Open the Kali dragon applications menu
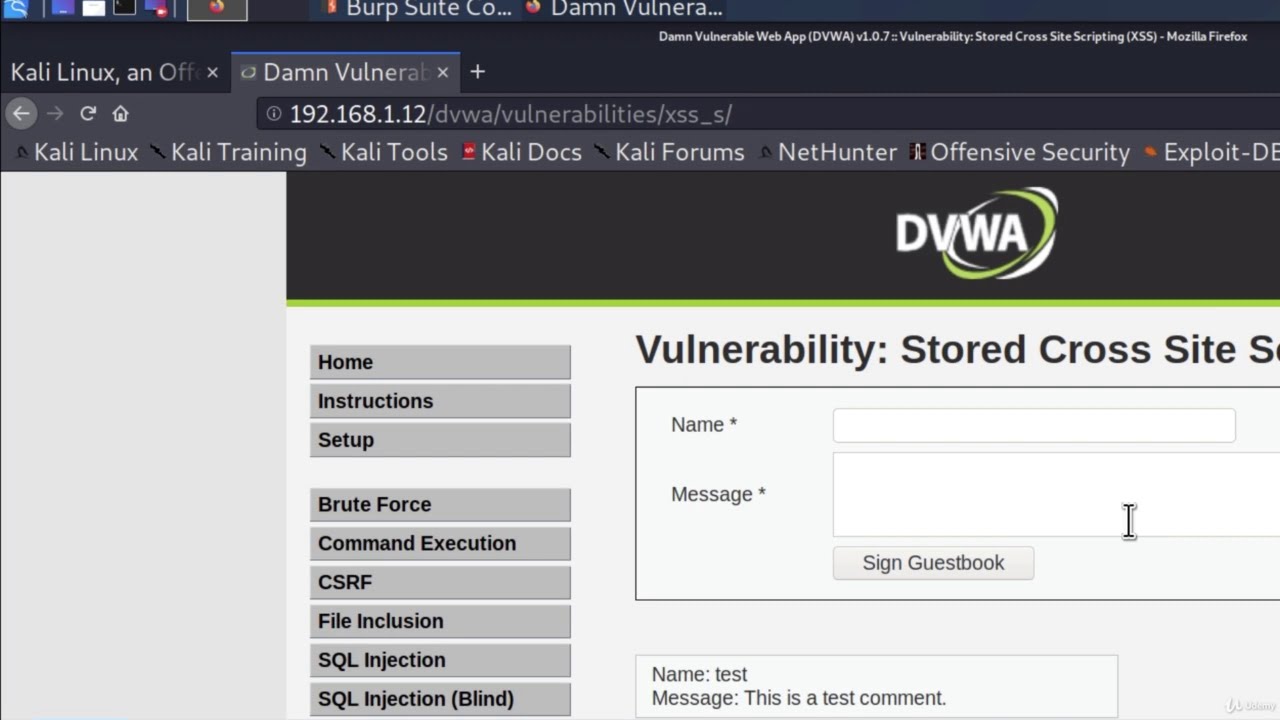1280x720 pixels. 16,9
